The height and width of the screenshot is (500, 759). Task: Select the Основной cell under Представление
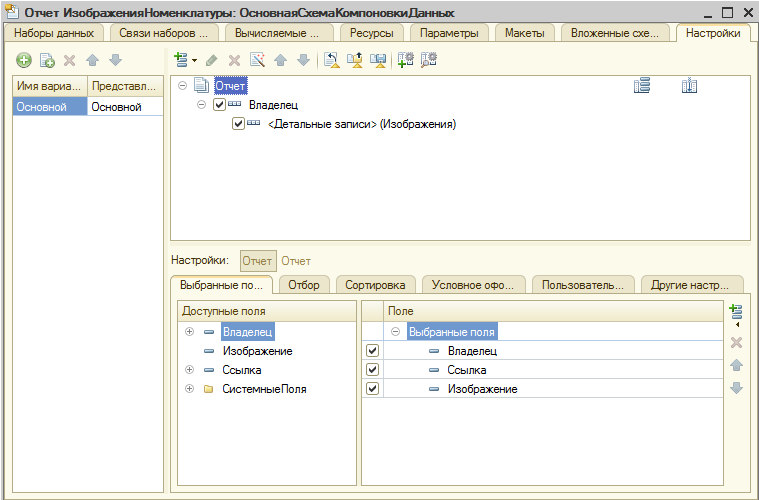click(x=125, y=107)
